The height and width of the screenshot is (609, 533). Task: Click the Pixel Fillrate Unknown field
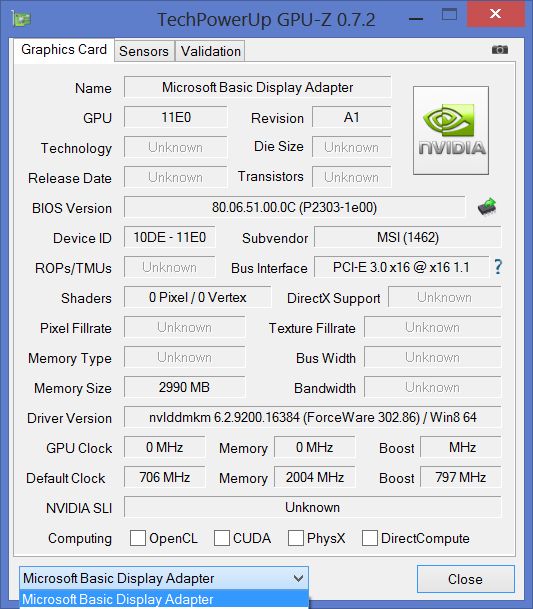pos(185,327)
